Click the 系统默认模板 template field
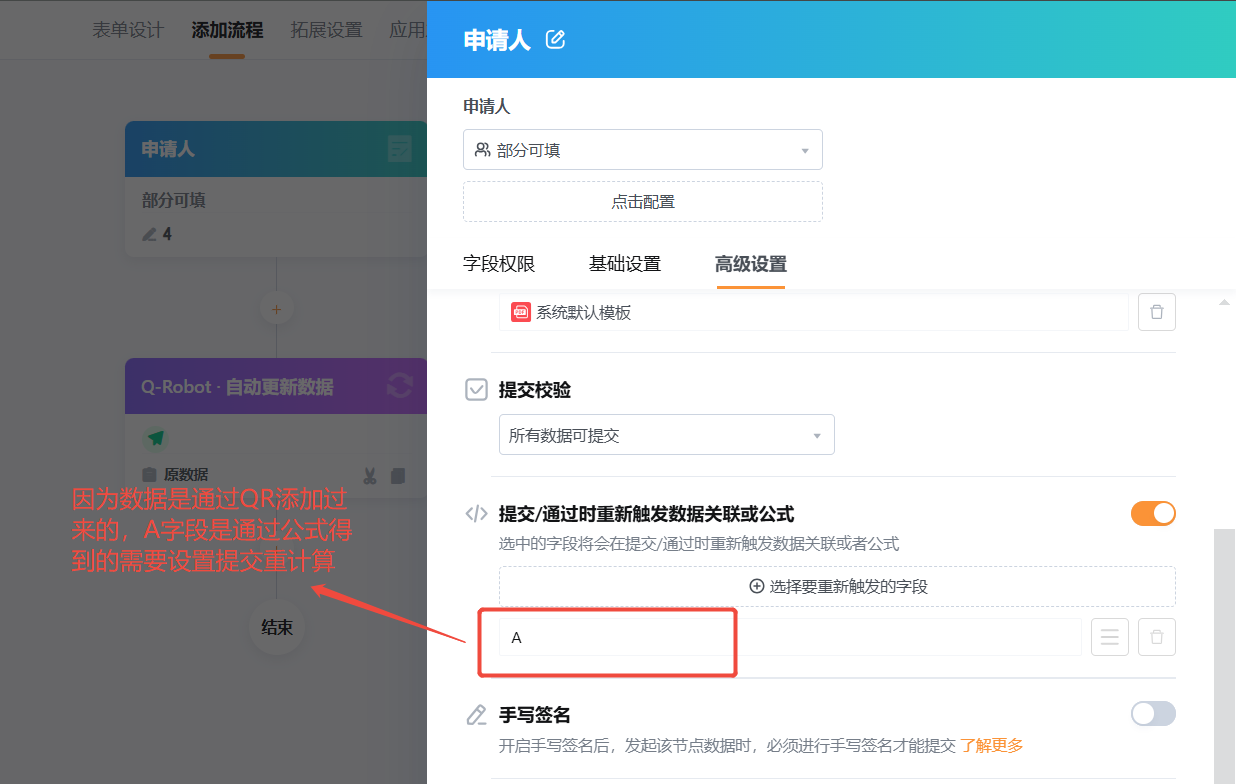This screenshot has width=1236, height=784. pyautogui.click(x=814, y=312)
